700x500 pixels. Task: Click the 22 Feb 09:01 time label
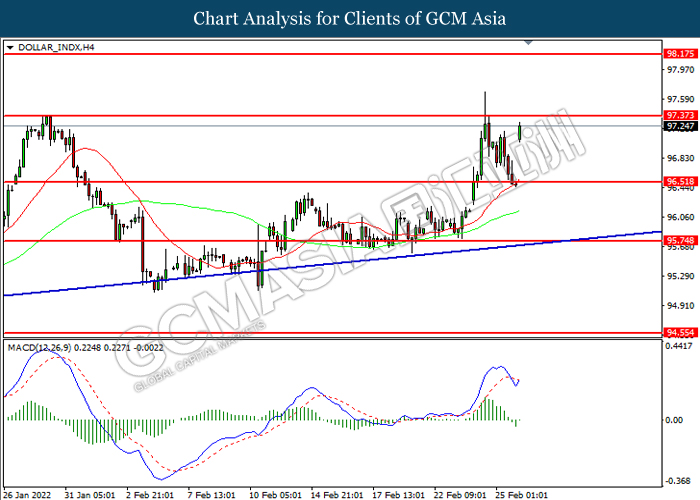click(x=460, y=495)
